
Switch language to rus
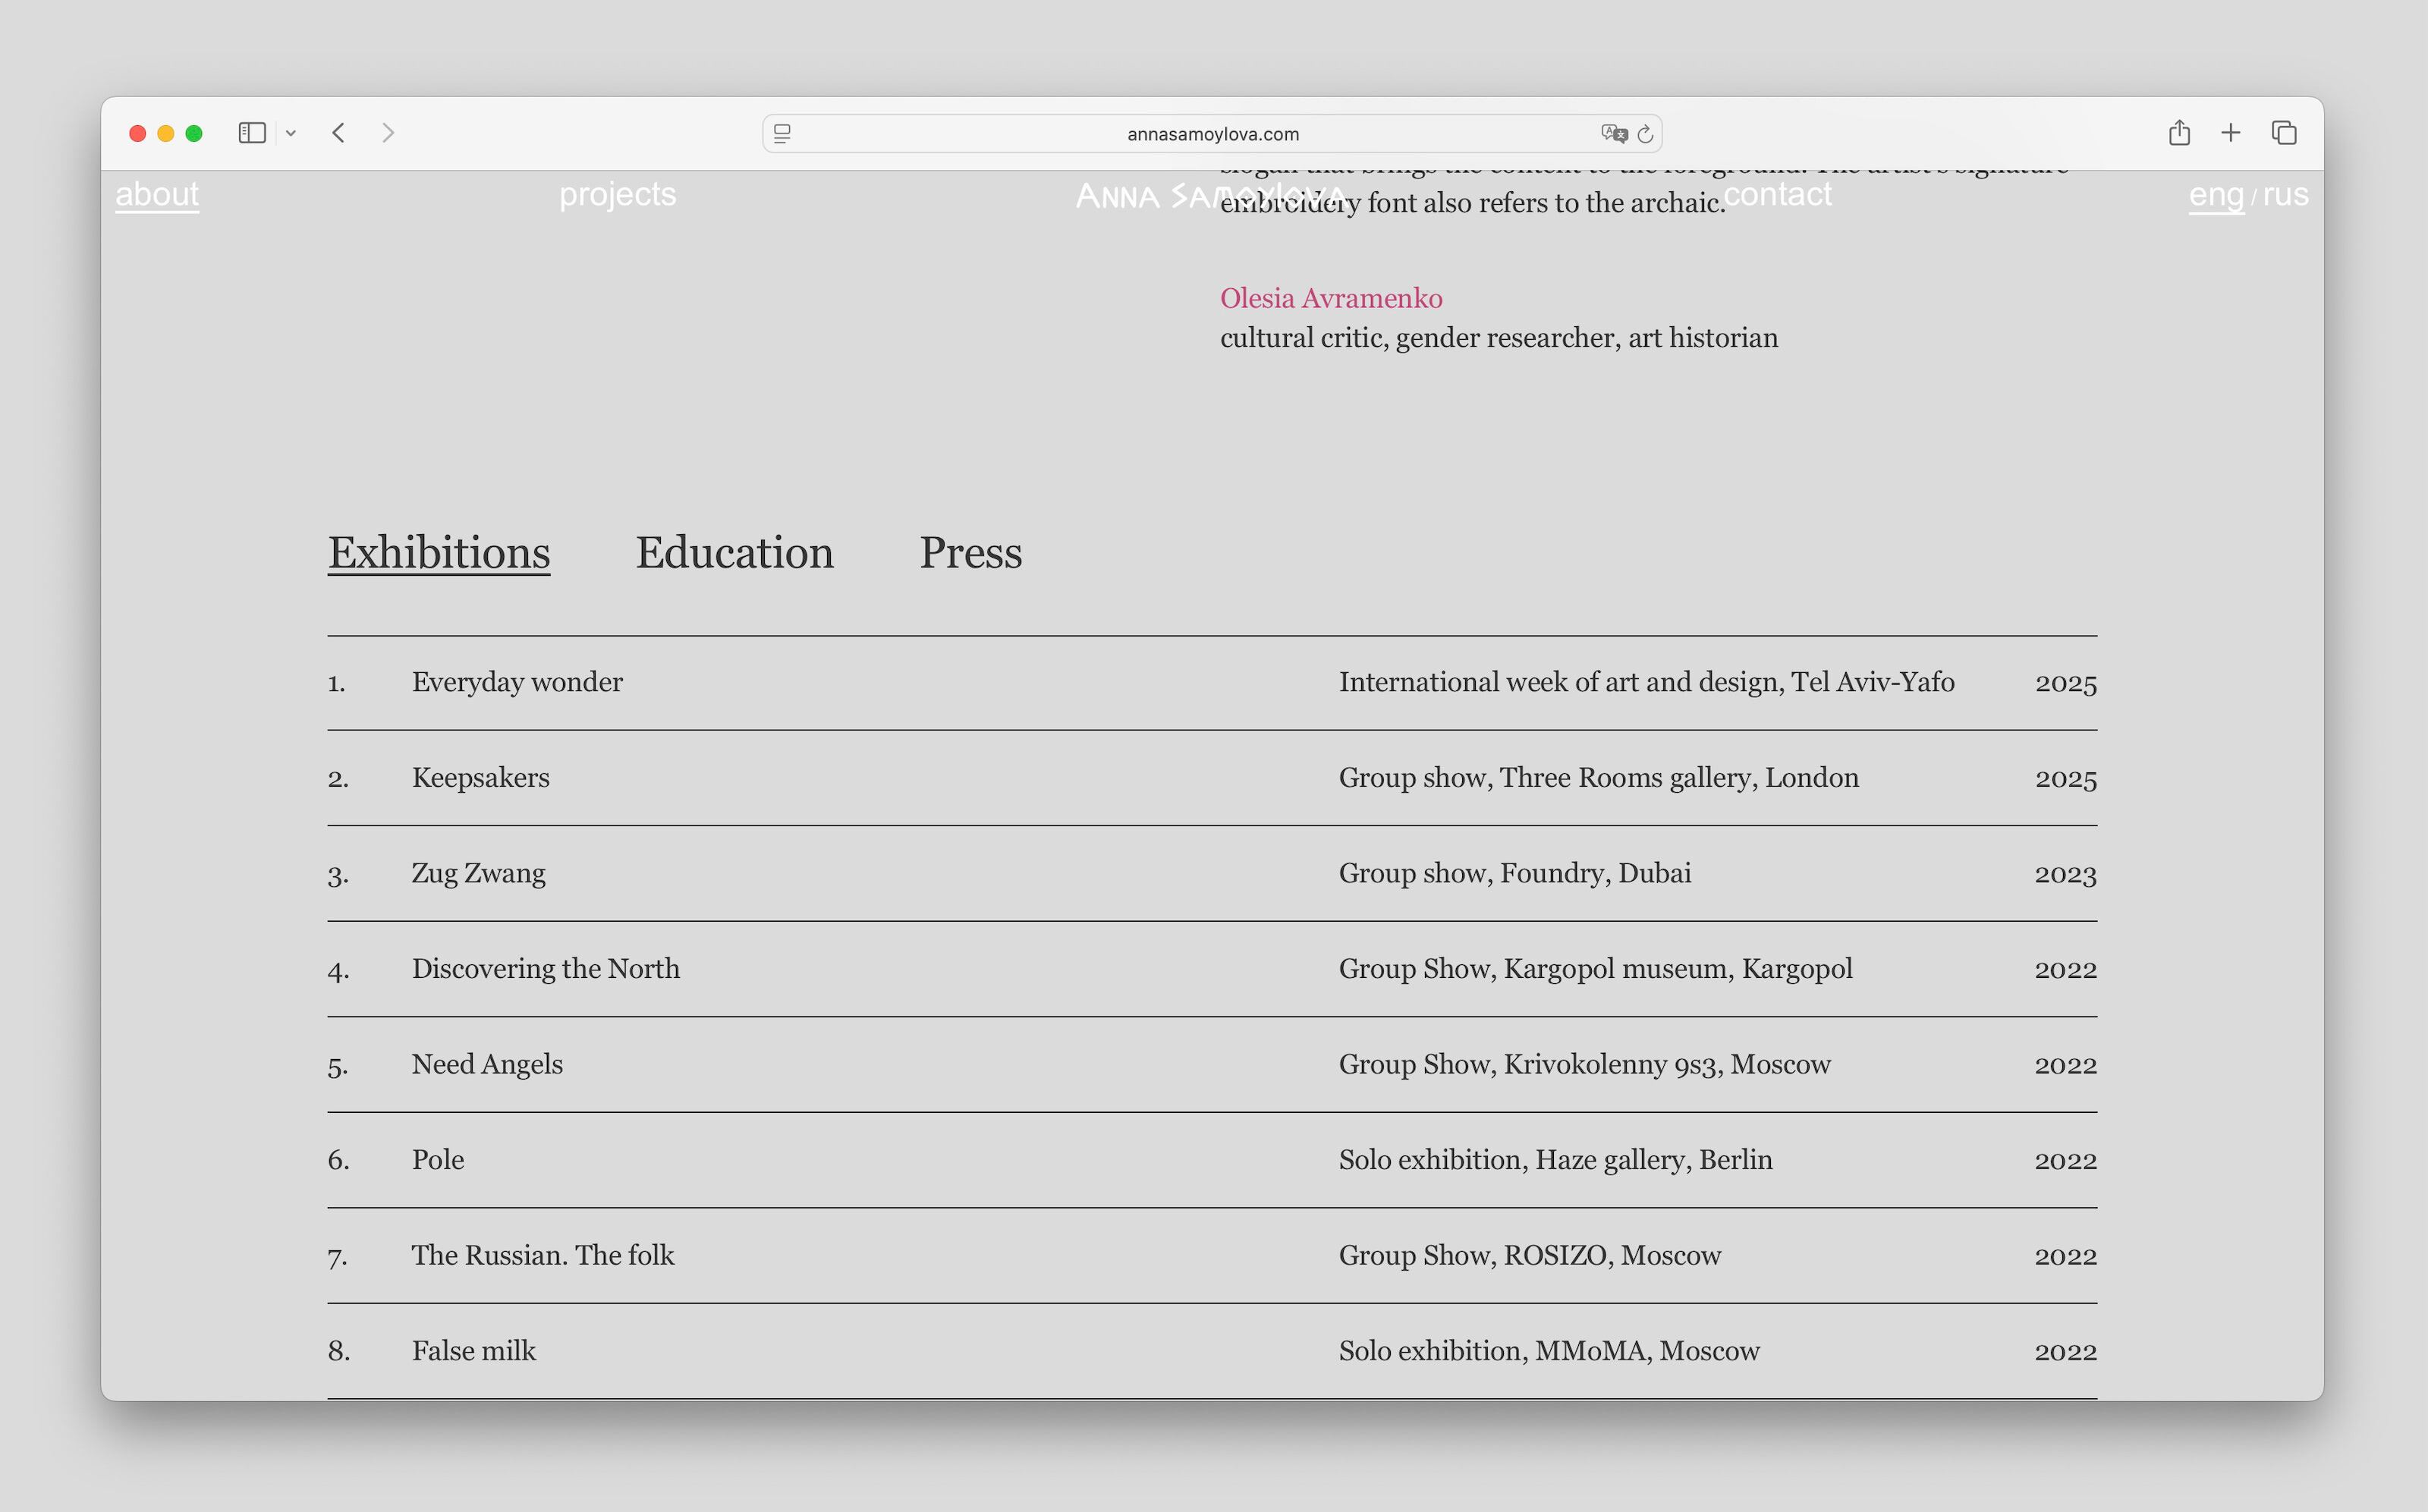coord(2286,194)
